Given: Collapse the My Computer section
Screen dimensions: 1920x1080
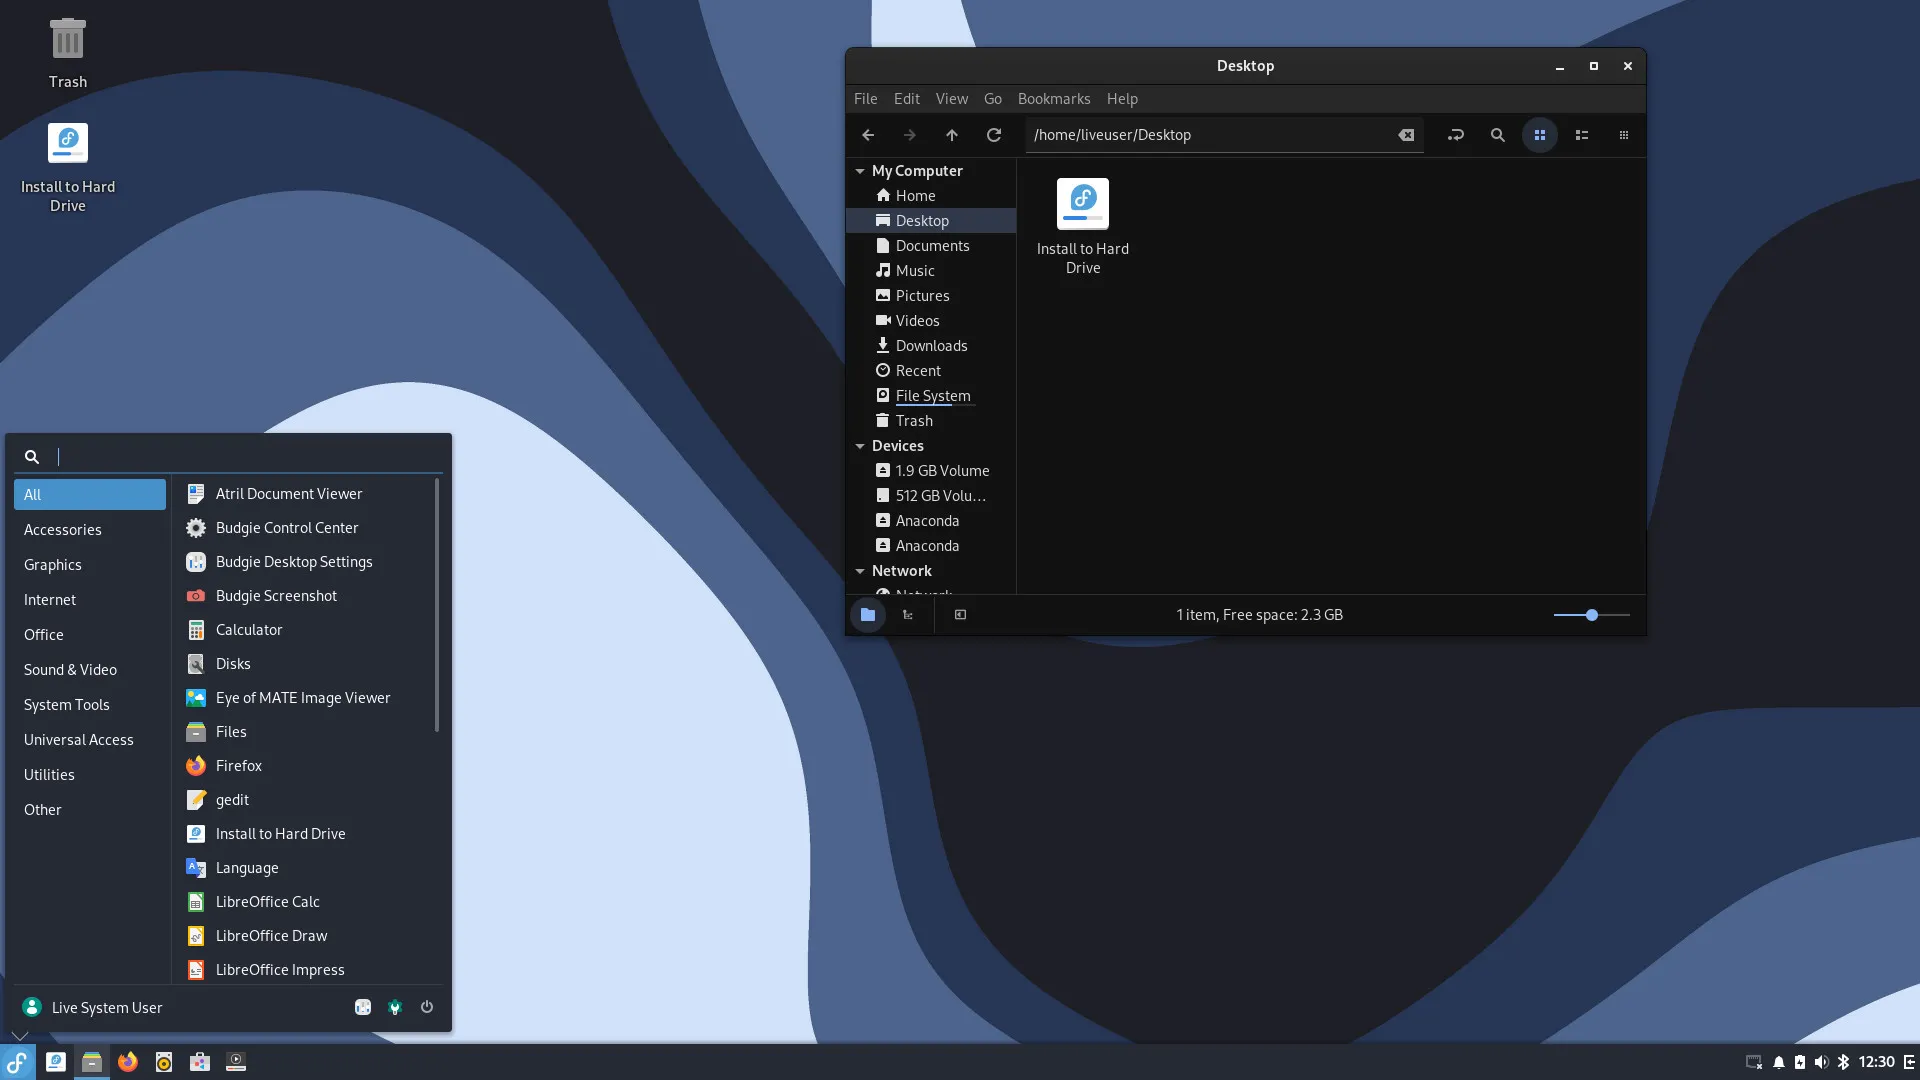Looking at the screenshot, I should click(x=860, y=171).
